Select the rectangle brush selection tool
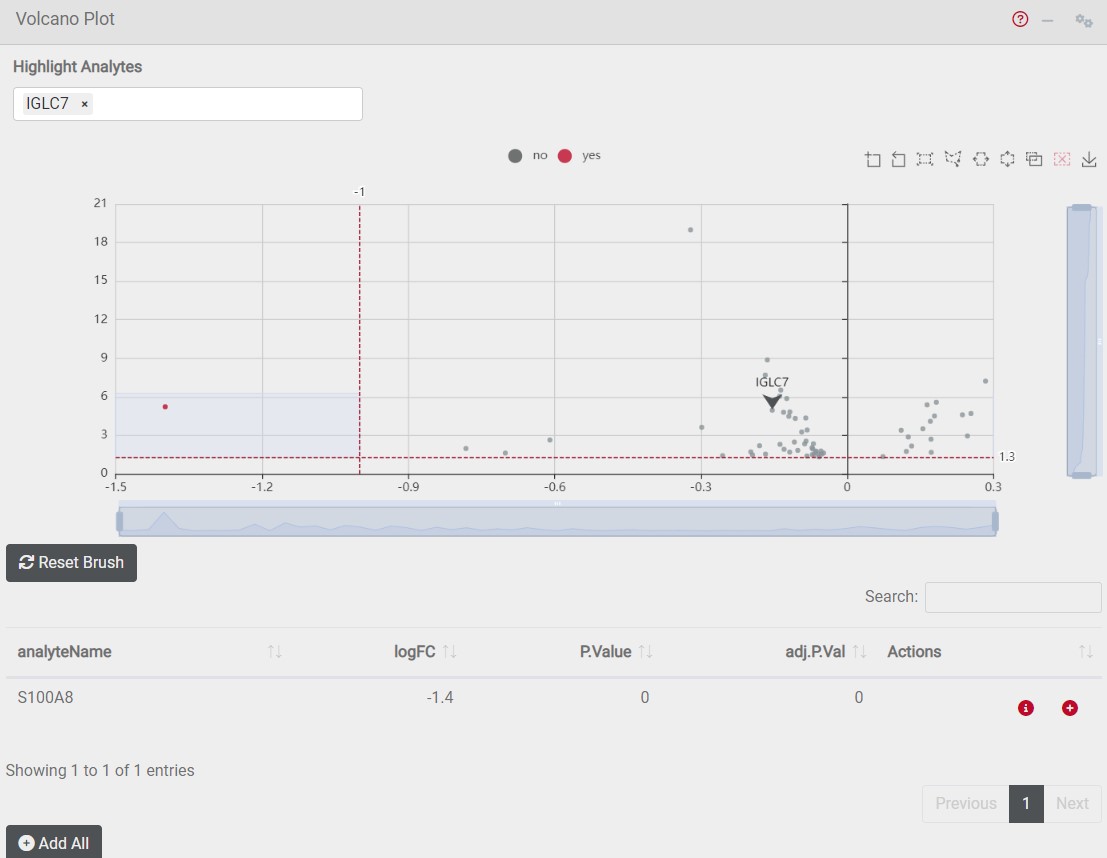The image size is (1107, 858). point(925,160)
